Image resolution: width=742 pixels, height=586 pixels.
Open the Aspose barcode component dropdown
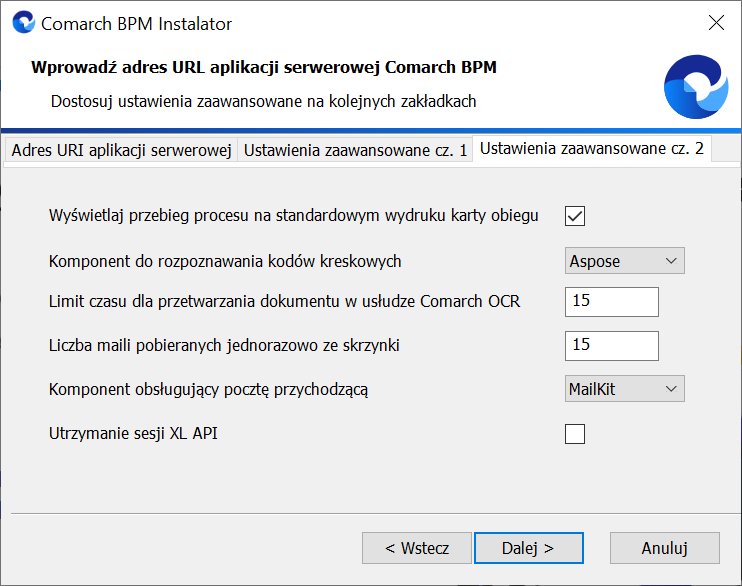(x=625, y=261)
